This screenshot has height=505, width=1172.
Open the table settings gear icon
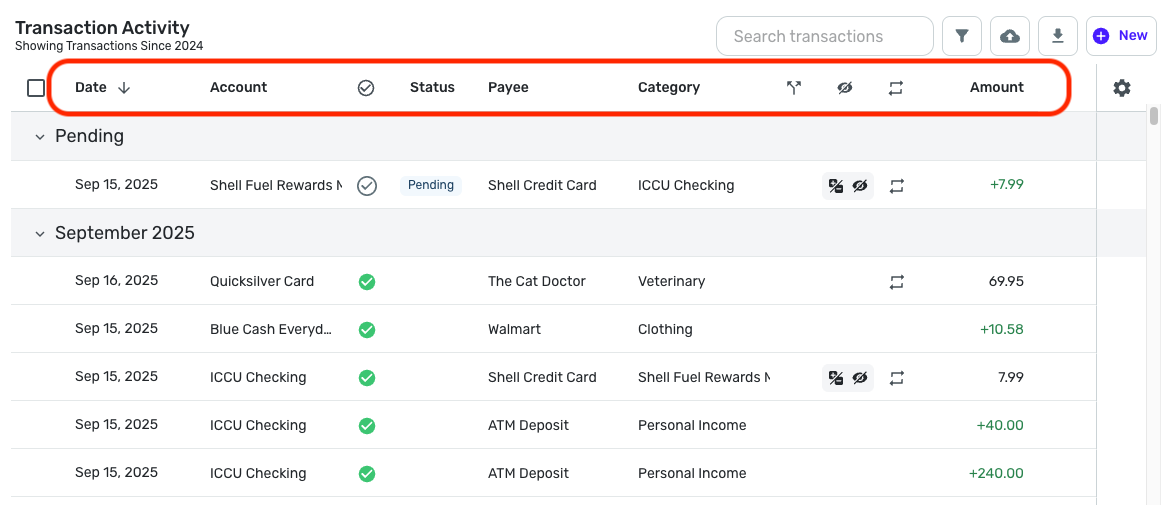1122,88
